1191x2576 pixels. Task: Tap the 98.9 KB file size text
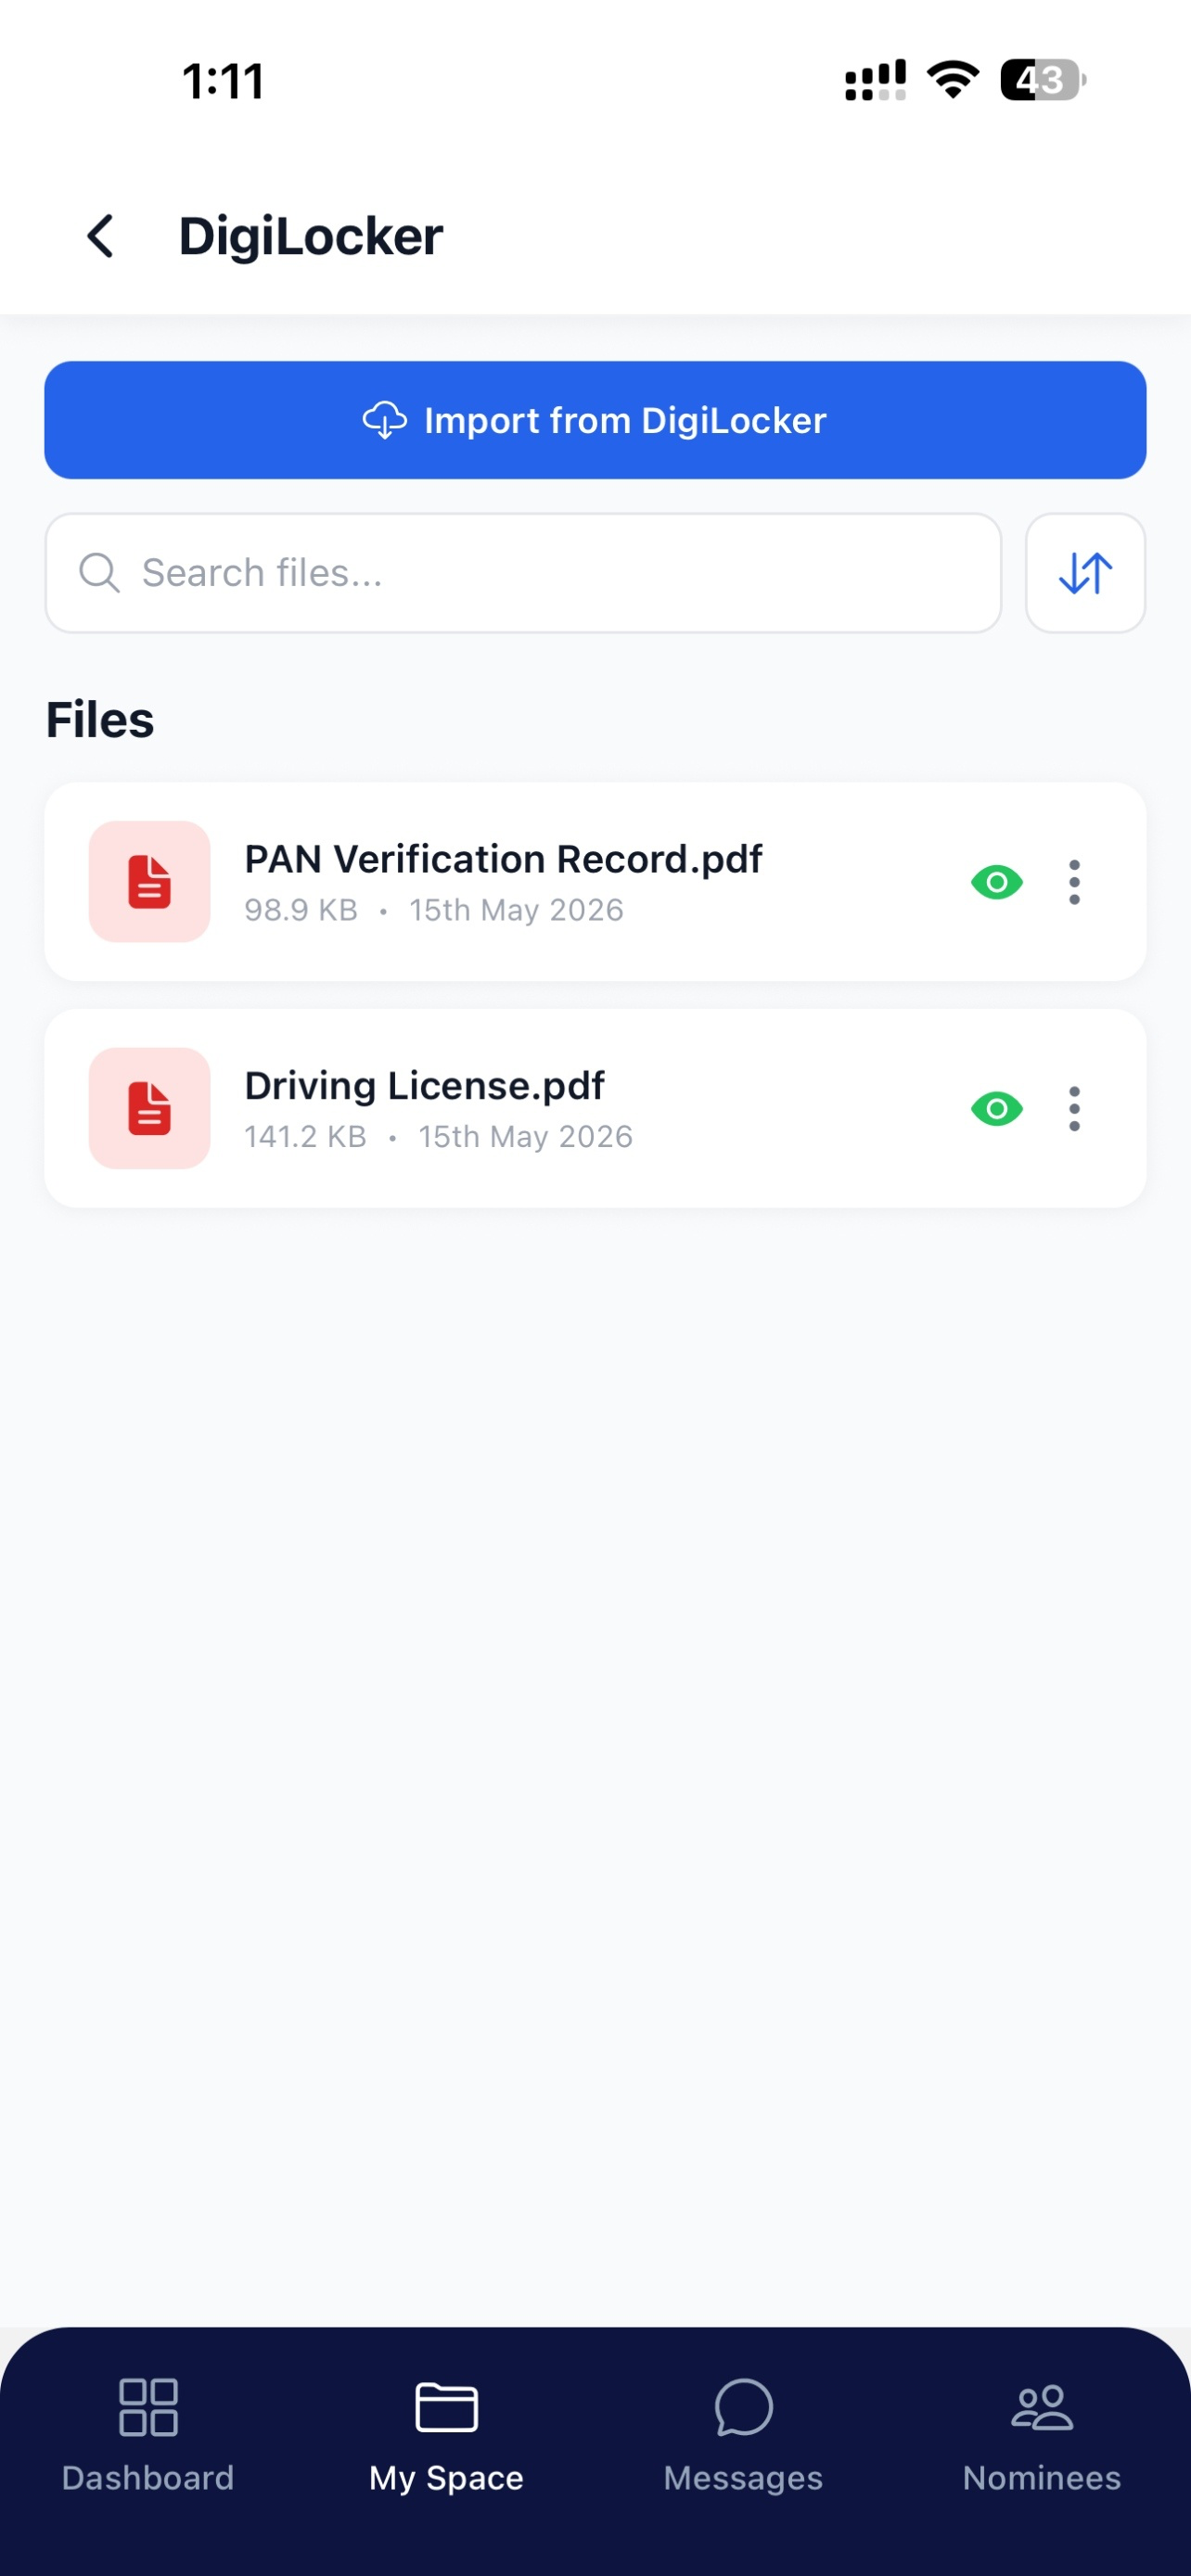click(x=301, y=910)
